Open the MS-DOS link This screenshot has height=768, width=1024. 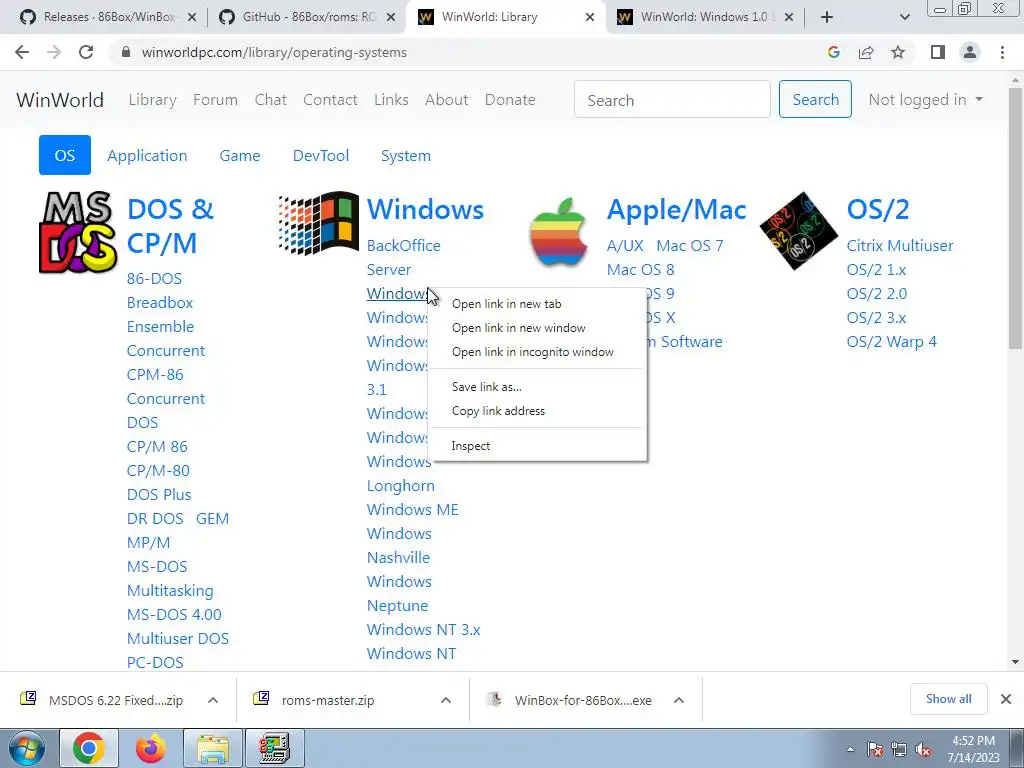click(x=157, y=566)
